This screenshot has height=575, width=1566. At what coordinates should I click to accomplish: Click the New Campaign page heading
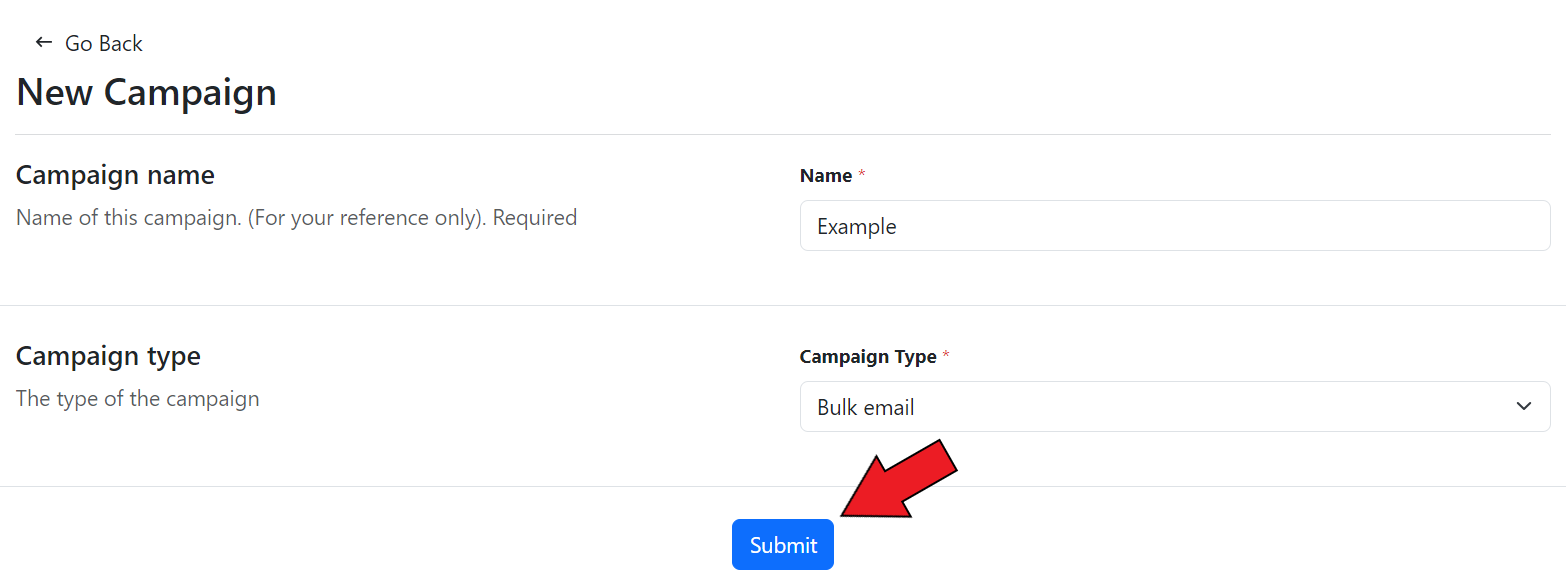(147, 92)
